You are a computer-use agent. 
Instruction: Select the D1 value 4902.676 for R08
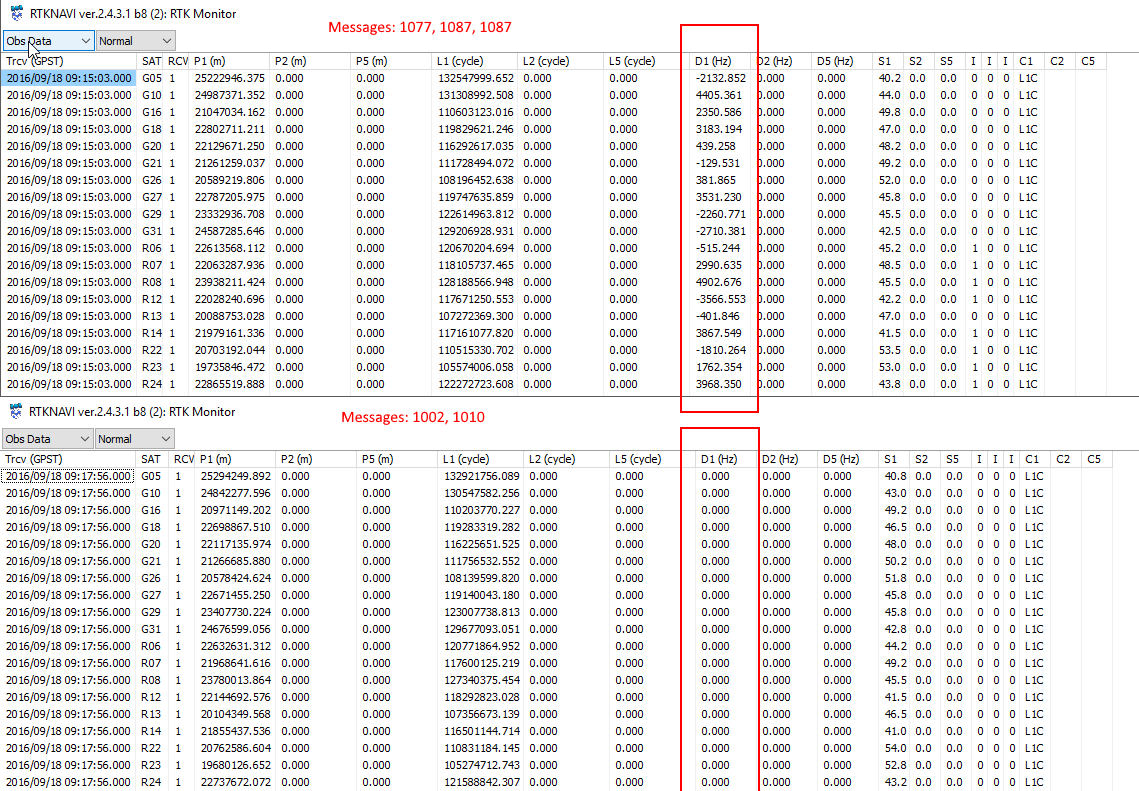coord(719,282)
